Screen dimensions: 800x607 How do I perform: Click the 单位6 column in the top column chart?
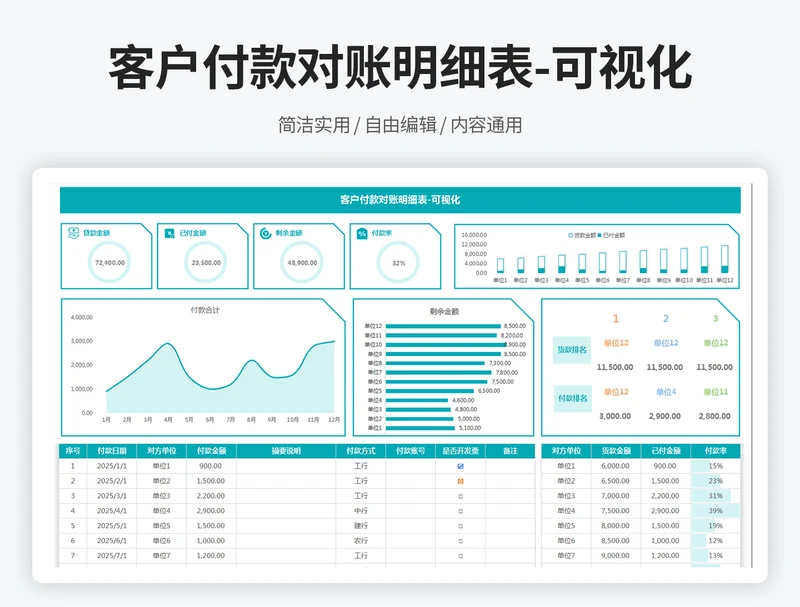tap(602, 262)
